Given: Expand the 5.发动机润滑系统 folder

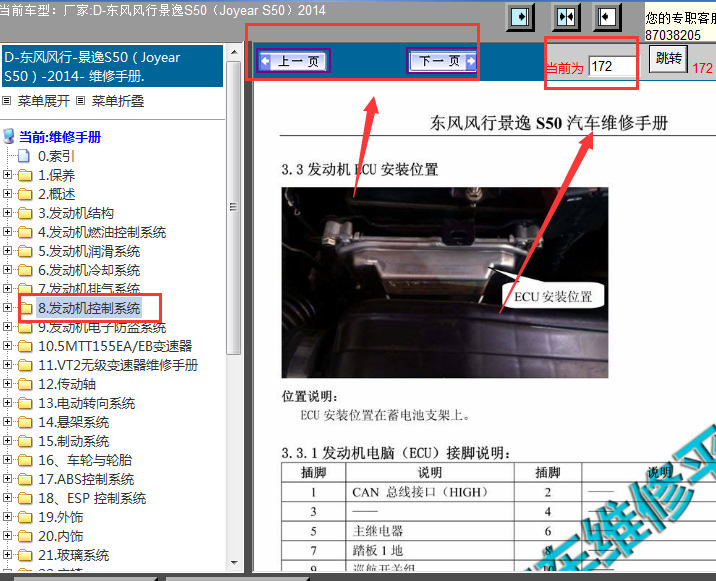Looking at the screenshot, I should pos(7,251).
